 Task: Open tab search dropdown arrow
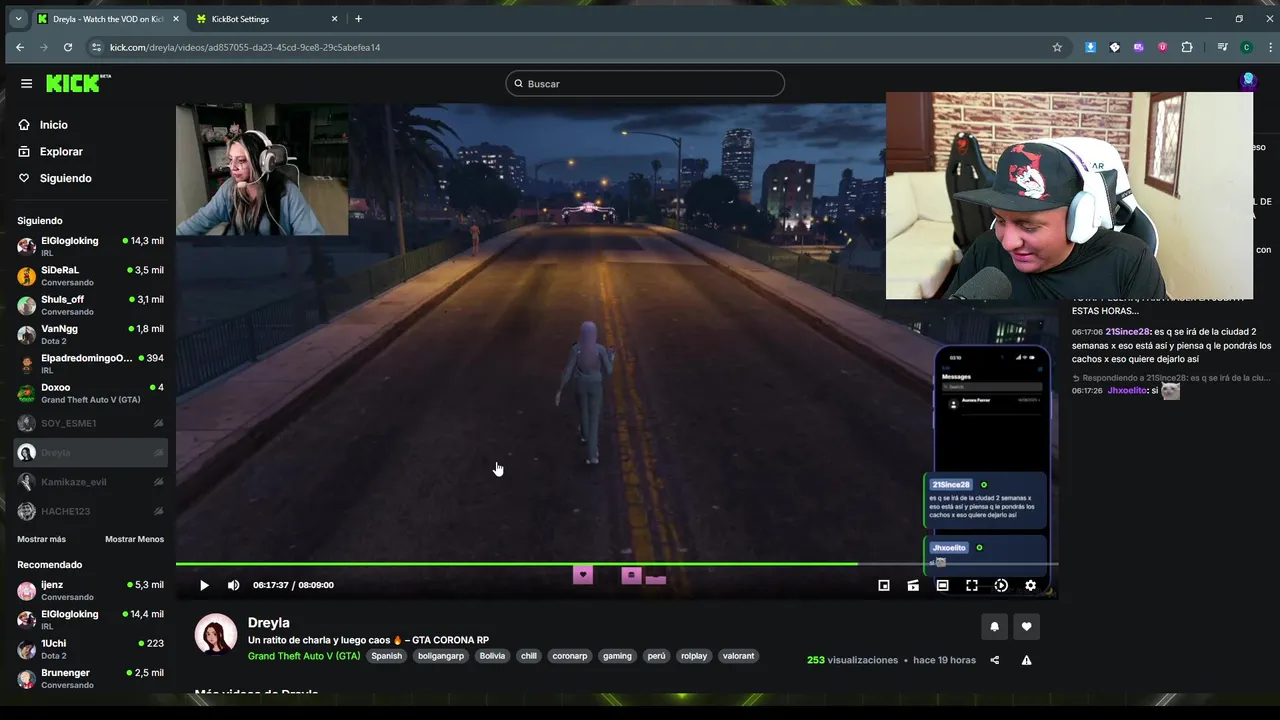coord(17,19)
